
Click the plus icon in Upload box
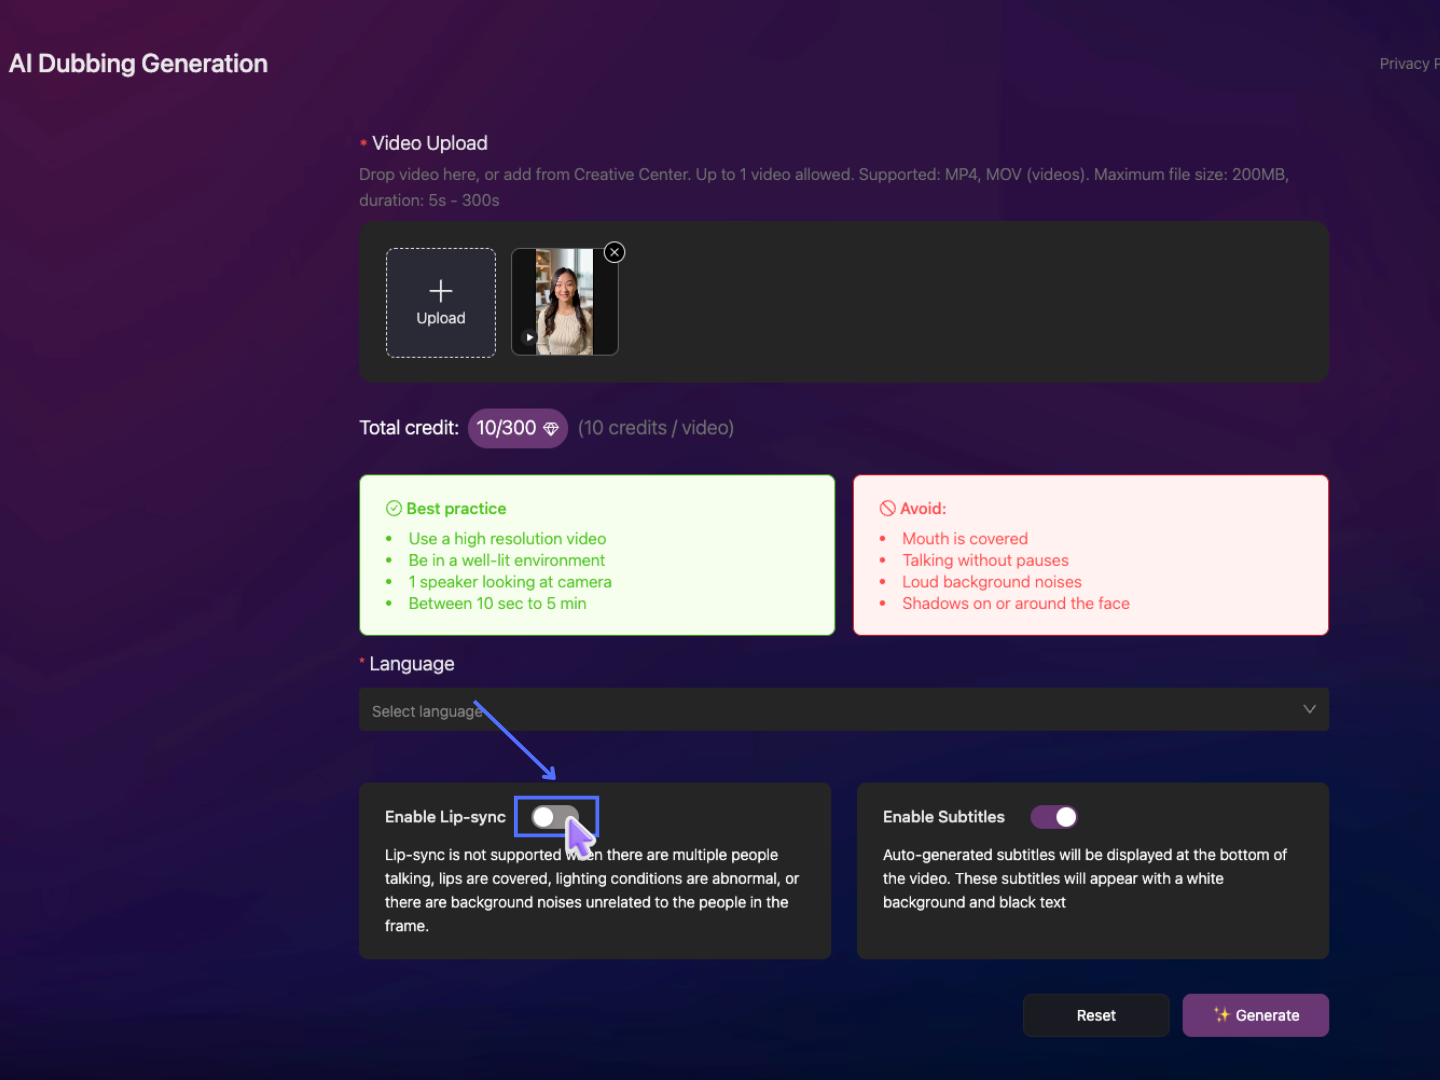441,291
